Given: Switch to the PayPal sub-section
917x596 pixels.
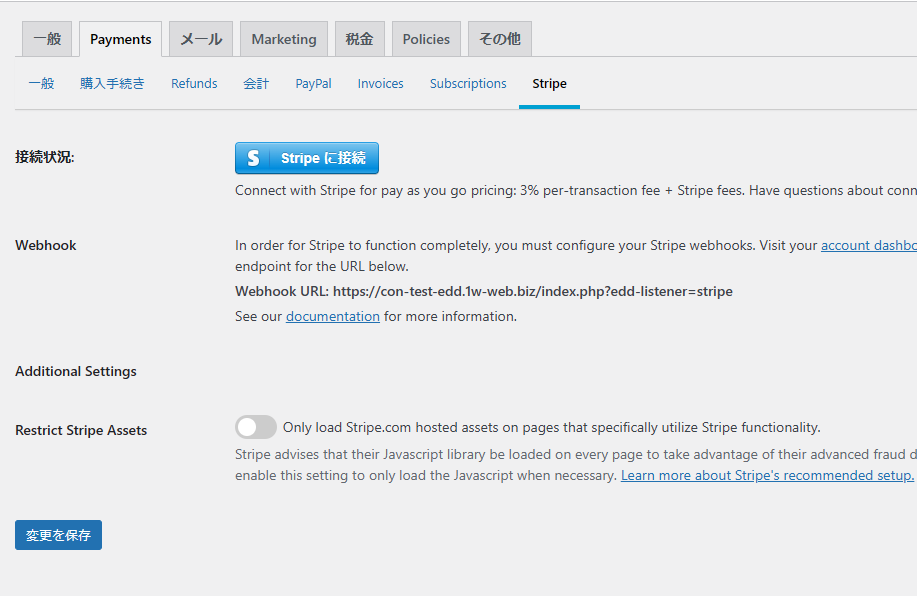Looking at the screenshot, I should (313, 84).
